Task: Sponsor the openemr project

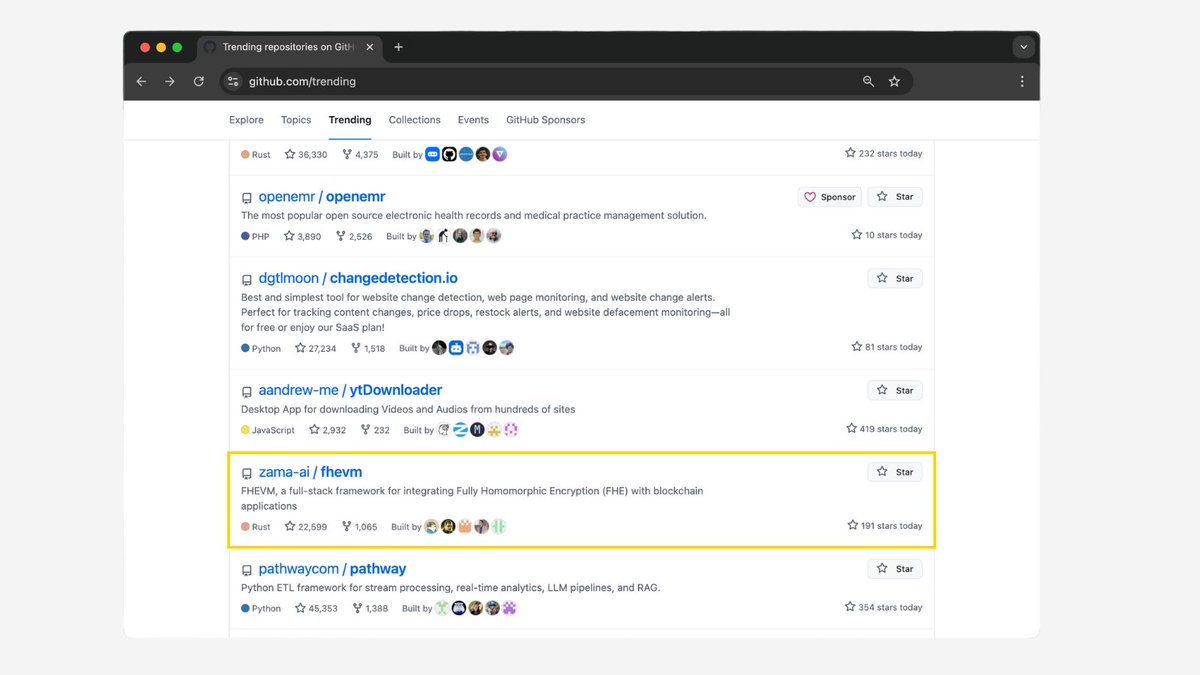Action: [x=829, y=197]
